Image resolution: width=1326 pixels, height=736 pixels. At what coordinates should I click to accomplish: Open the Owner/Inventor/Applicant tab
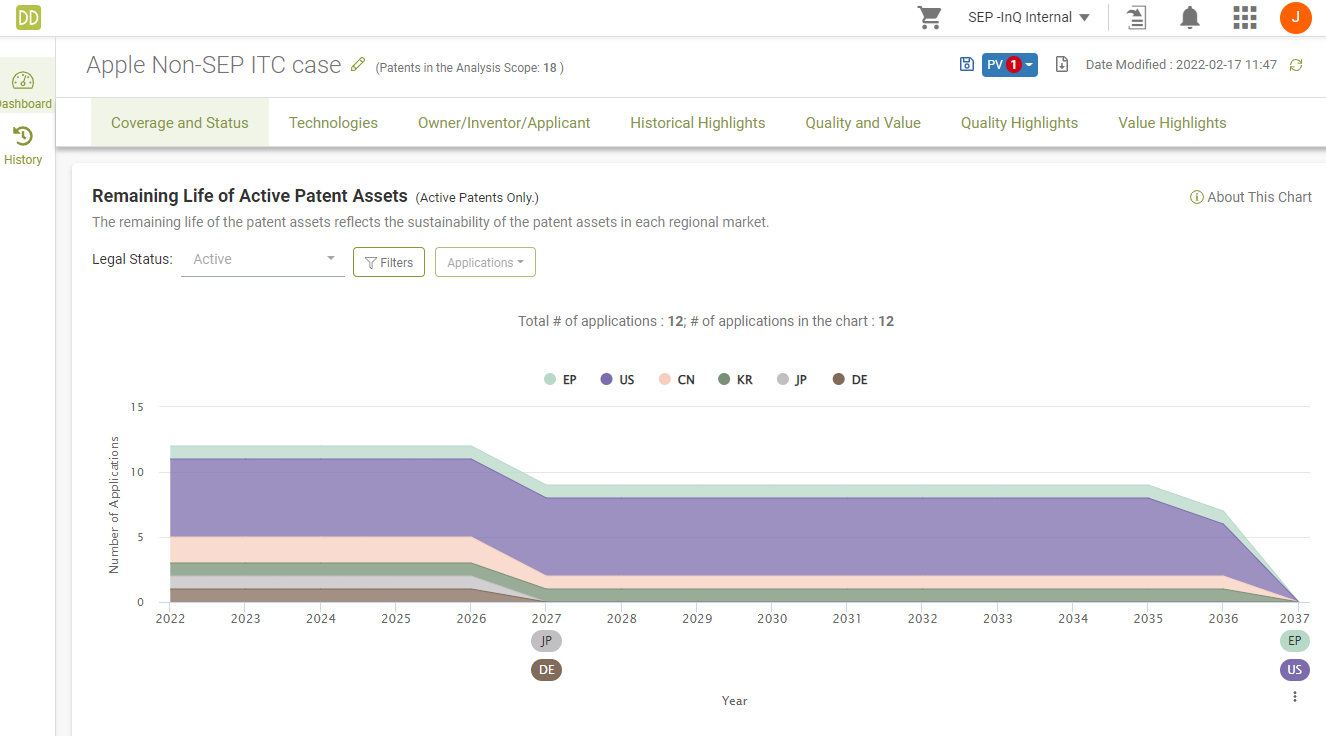point(504,123)
